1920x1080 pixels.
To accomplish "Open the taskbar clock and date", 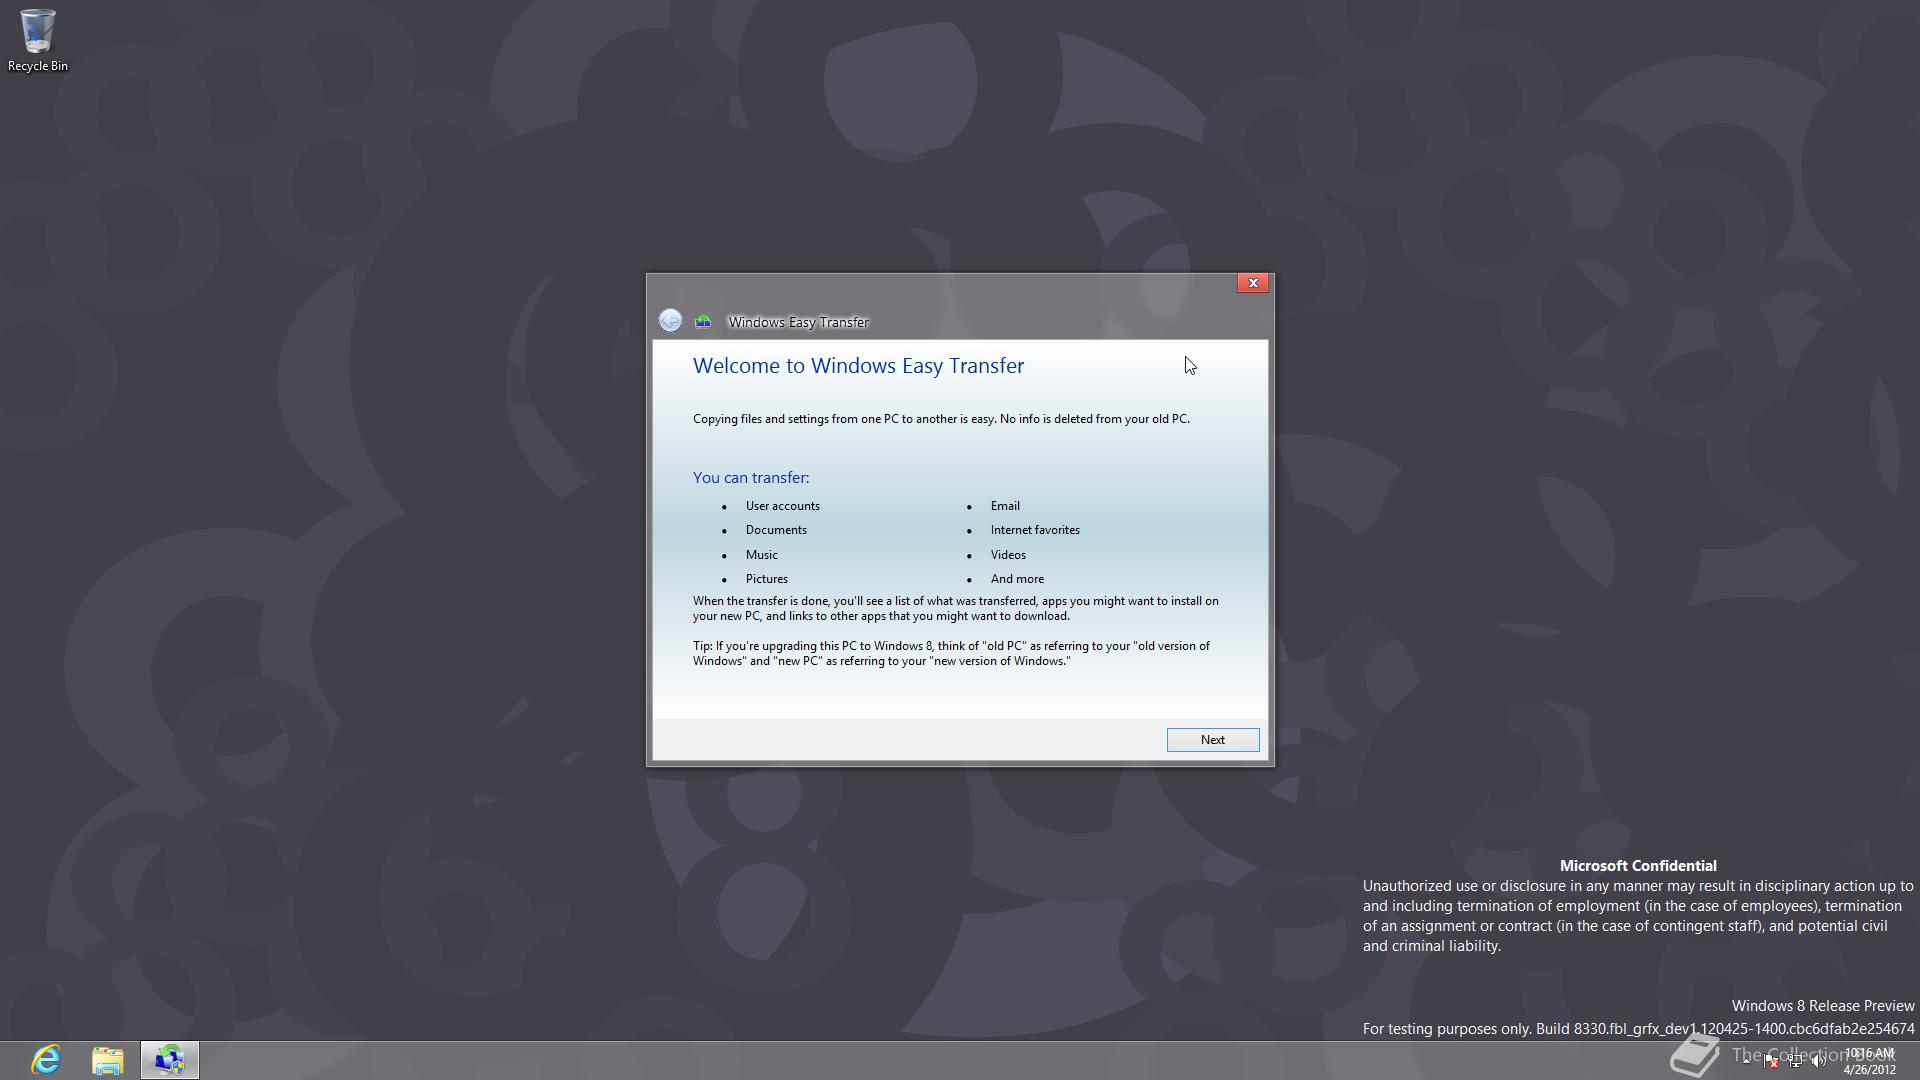I will click(x=1869, y=1061).
